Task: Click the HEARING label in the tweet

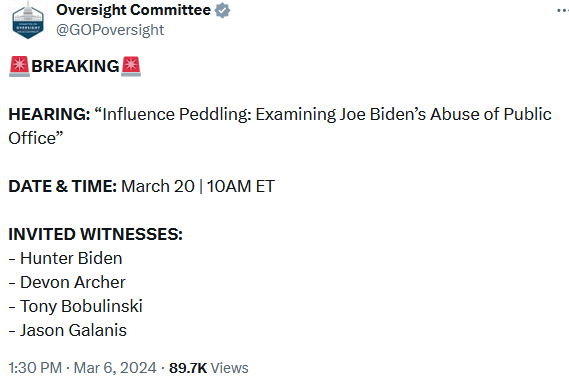Action: click(x=49, y=114)
